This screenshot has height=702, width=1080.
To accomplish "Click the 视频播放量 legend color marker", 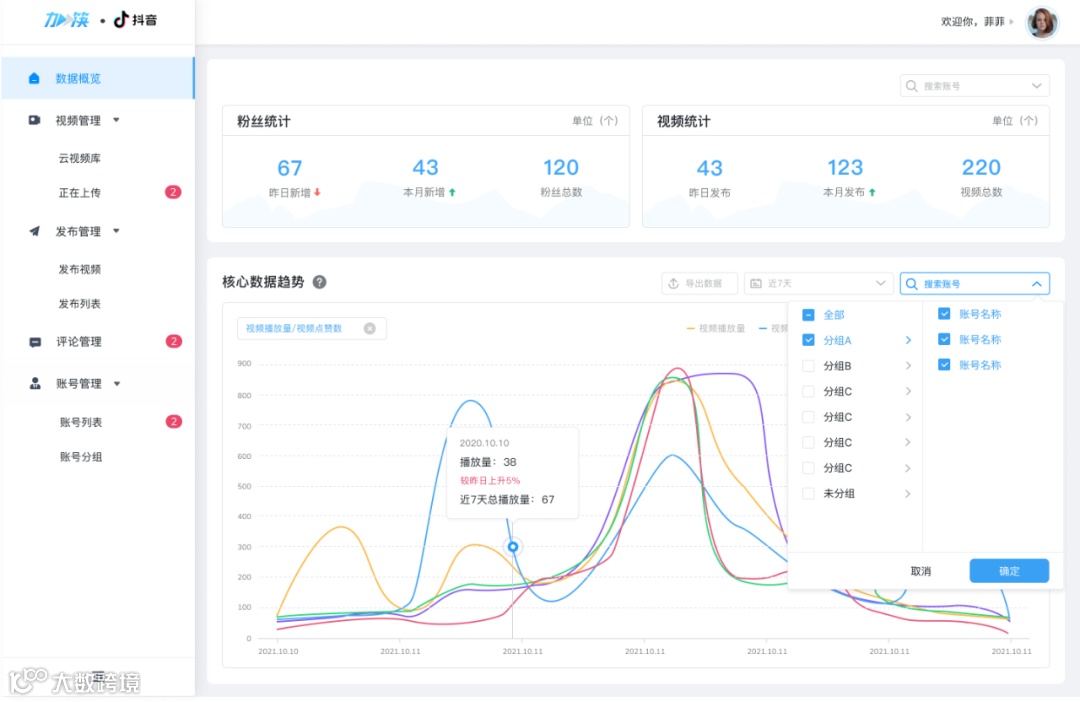I will tap(690, 326).
